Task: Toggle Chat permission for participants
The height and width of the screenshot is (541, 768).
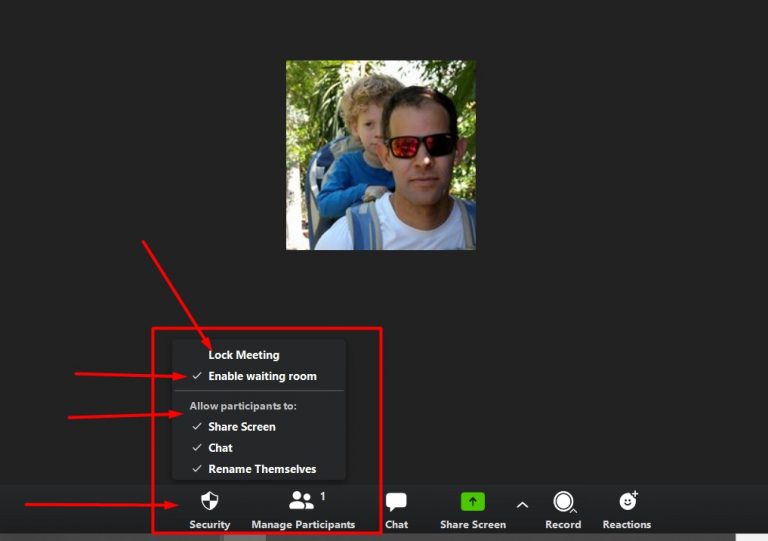Action: 259,447
